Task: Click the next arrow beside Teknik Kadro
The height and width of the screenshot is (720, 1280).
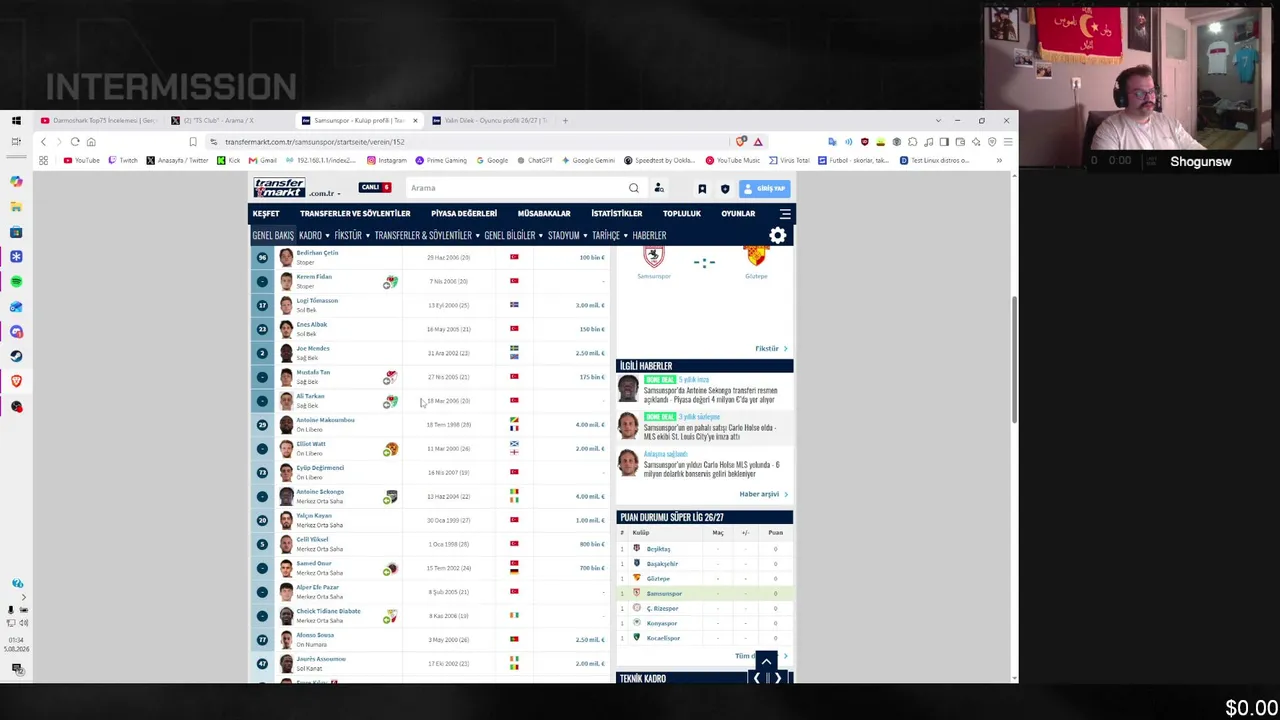Action: [778, 678]
